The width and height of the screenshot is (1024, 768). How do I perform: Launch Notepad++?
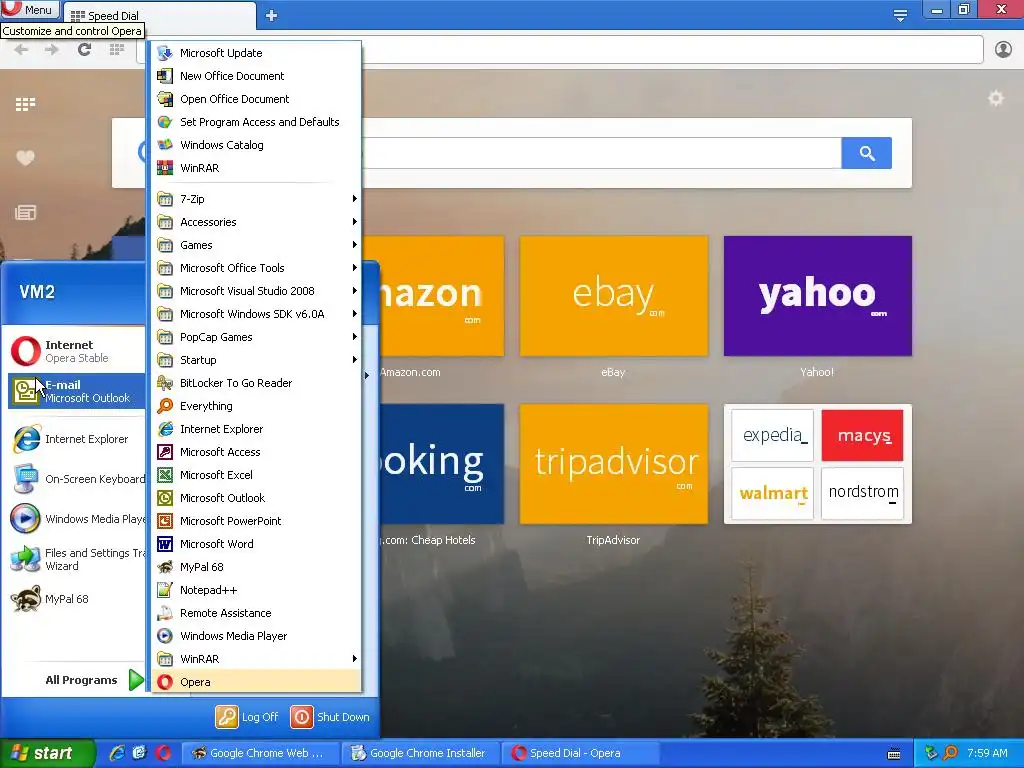click(257, 590)
